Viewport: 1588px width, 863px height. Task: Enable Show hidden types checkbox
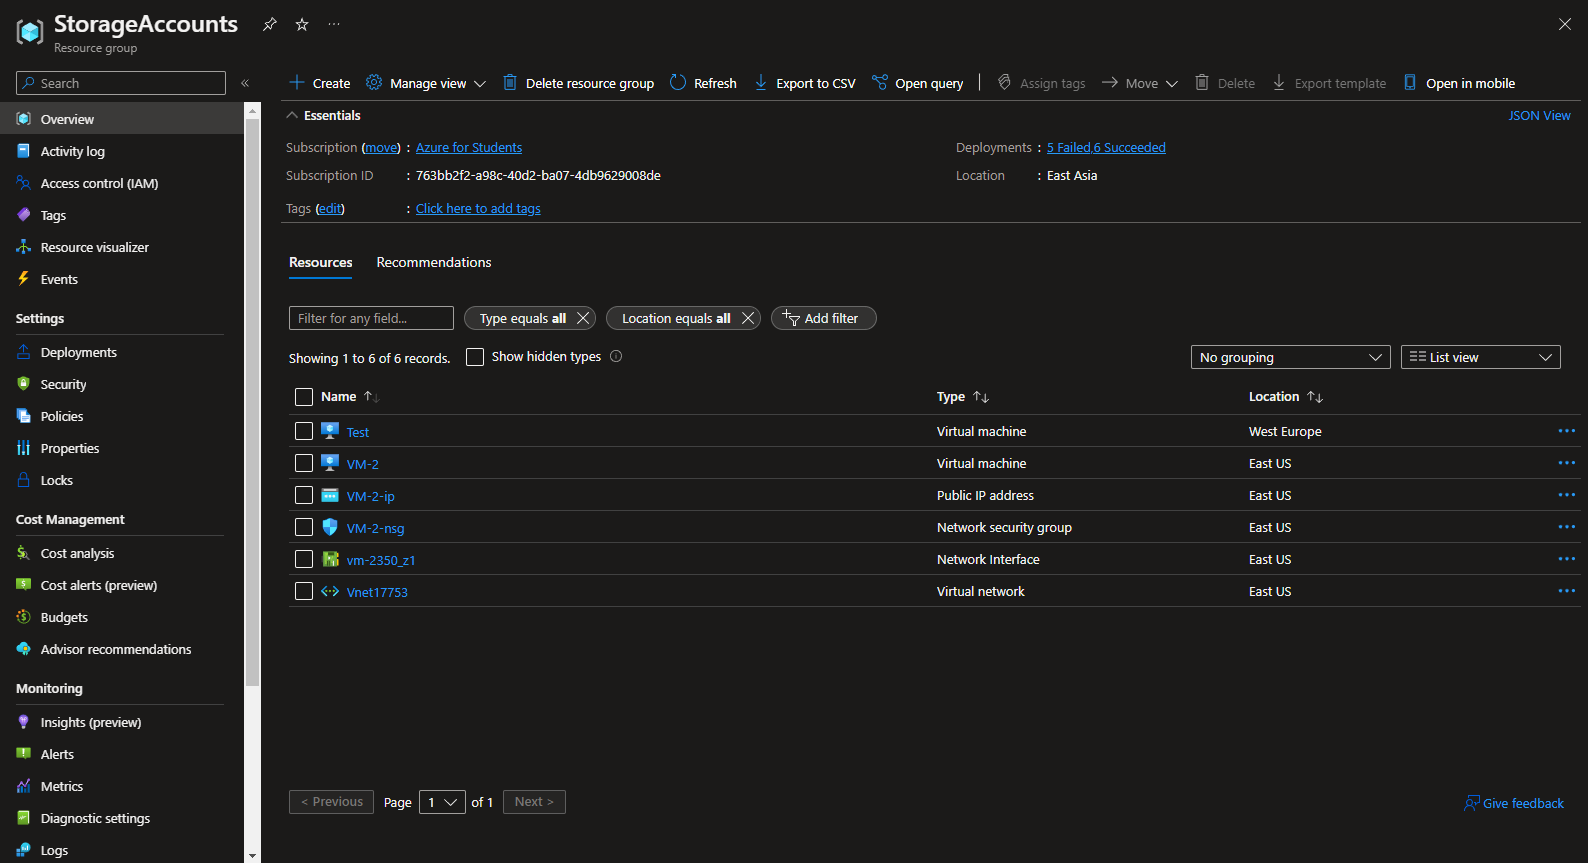tap(475, 357)
